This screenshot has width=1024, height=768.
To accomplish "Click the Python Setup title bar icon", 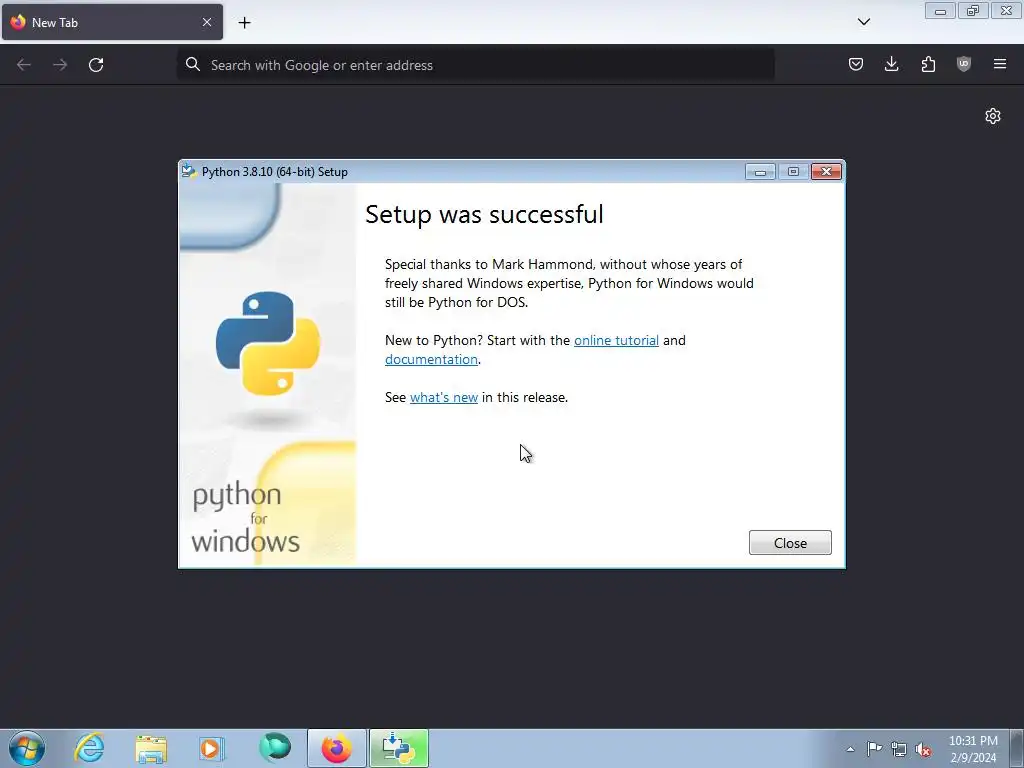I will (189, 171).
